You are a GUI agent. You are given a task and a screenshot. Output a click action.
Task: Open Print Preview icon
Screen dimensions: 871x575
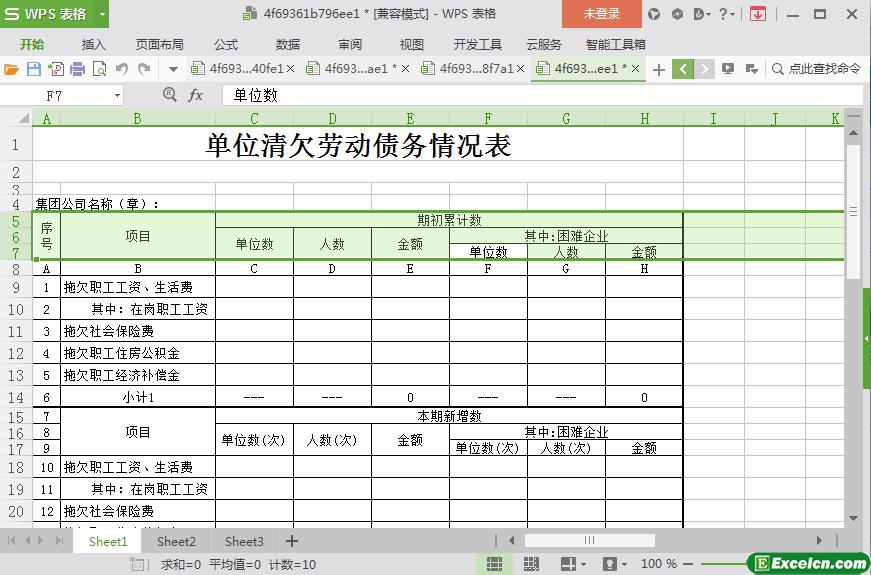coord(99,69)
